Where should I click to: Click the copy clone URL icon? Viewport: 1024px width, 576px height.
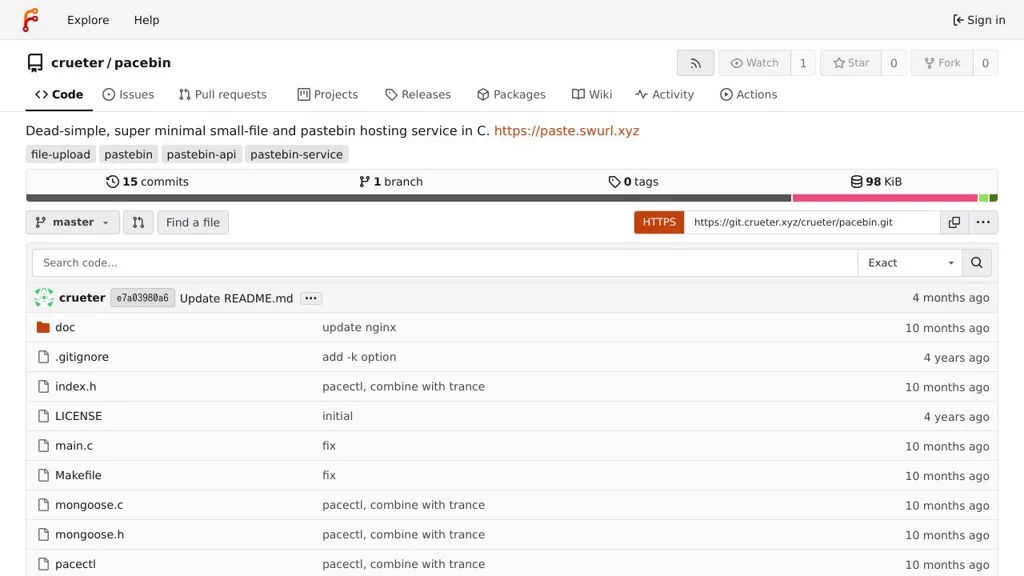[x=954, y=222]
